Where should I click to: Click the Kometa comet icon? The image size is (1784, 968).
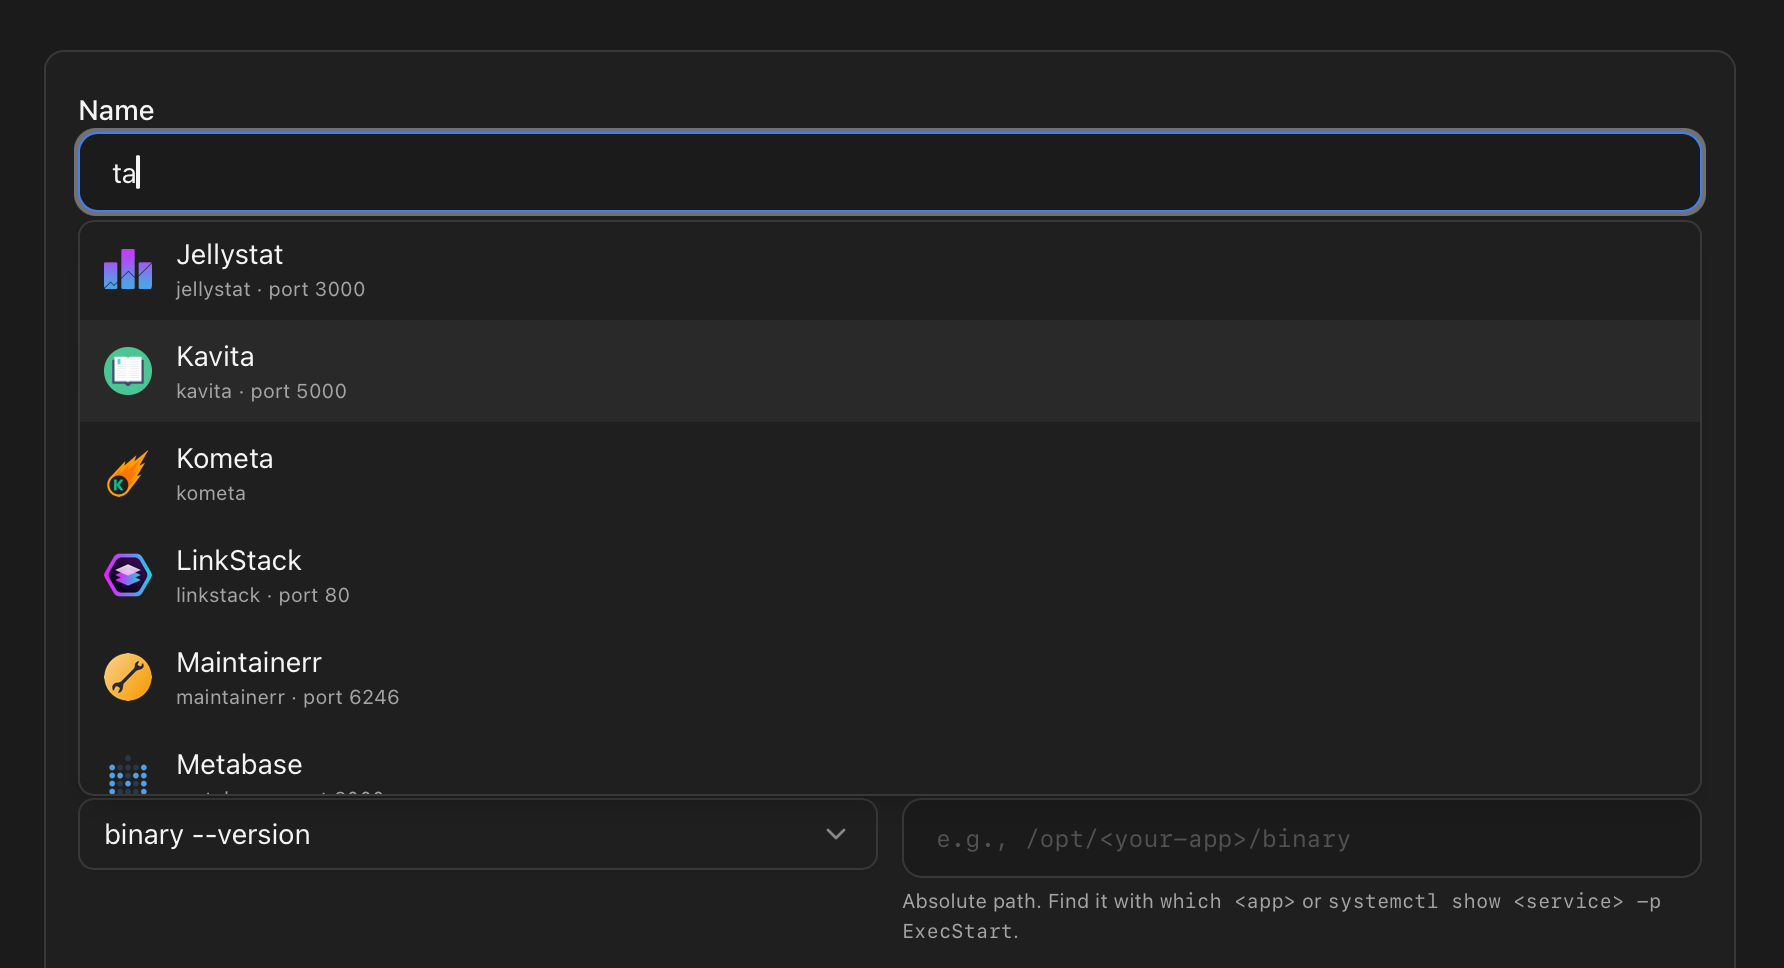coord(128,473)
